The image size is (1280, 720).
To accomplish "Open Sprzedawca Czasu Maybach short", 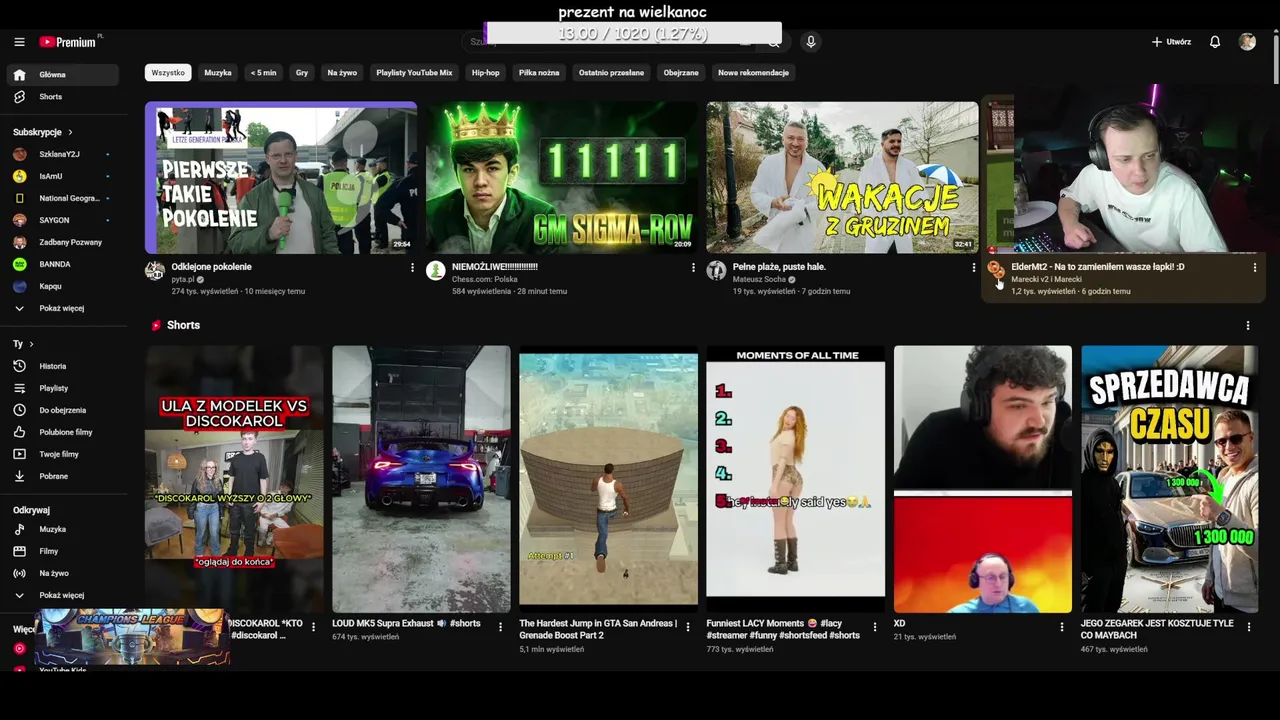I will pyautogui.click(x=1169, y=479).
